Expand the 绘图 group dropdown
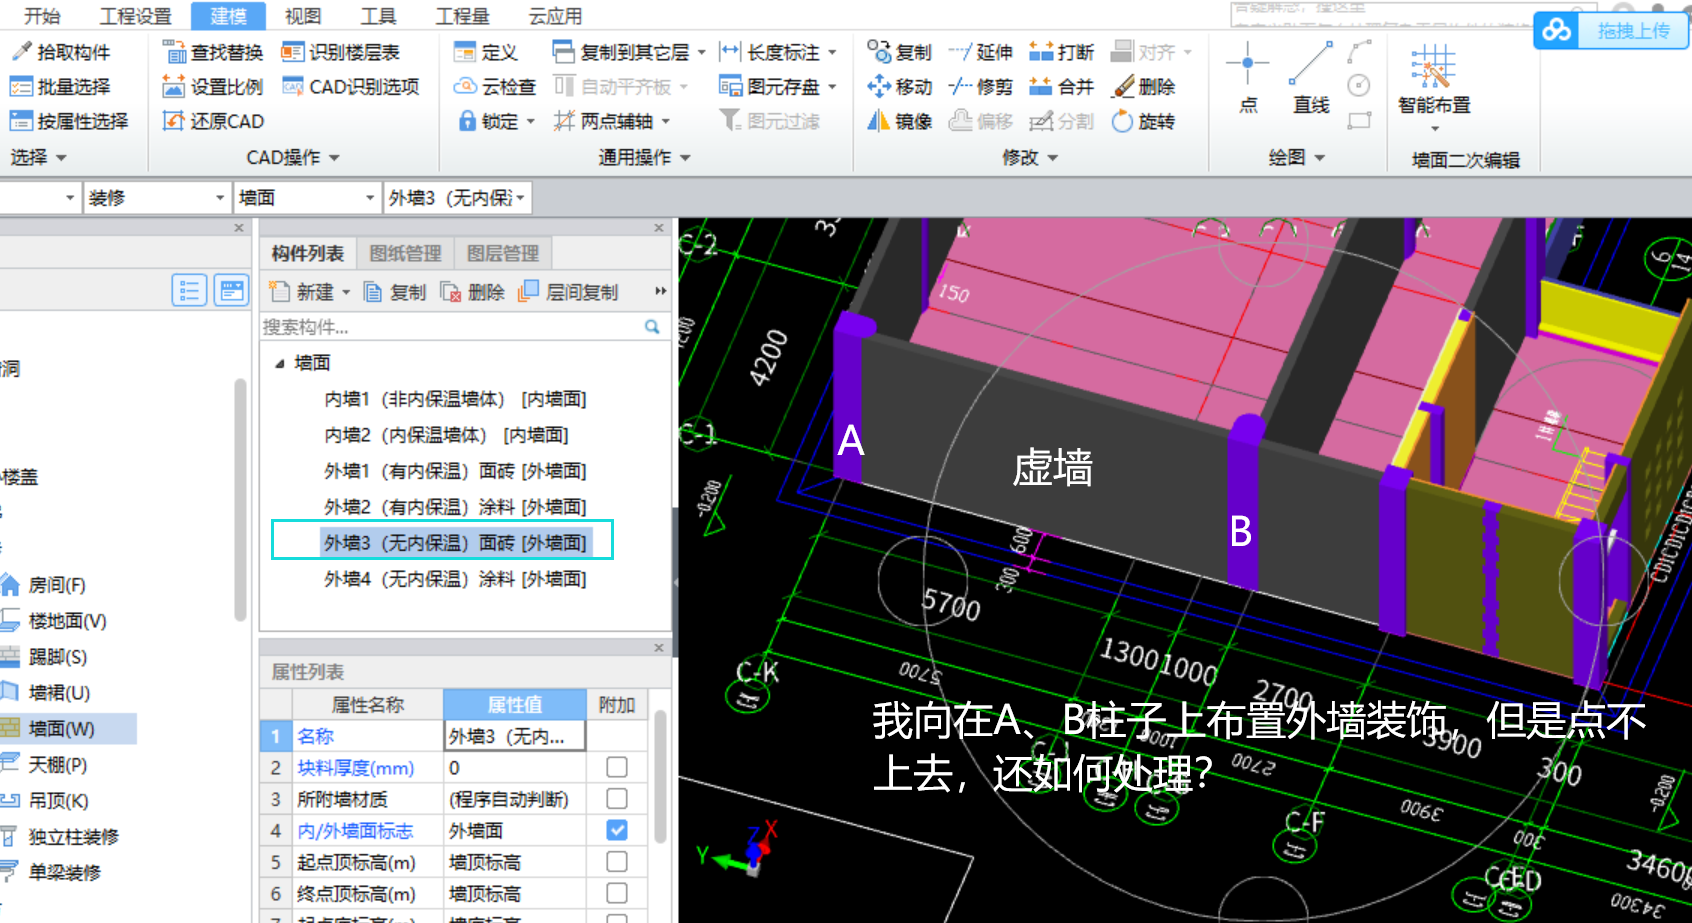Screen dimensions: 1692x923 (1319, 158)
